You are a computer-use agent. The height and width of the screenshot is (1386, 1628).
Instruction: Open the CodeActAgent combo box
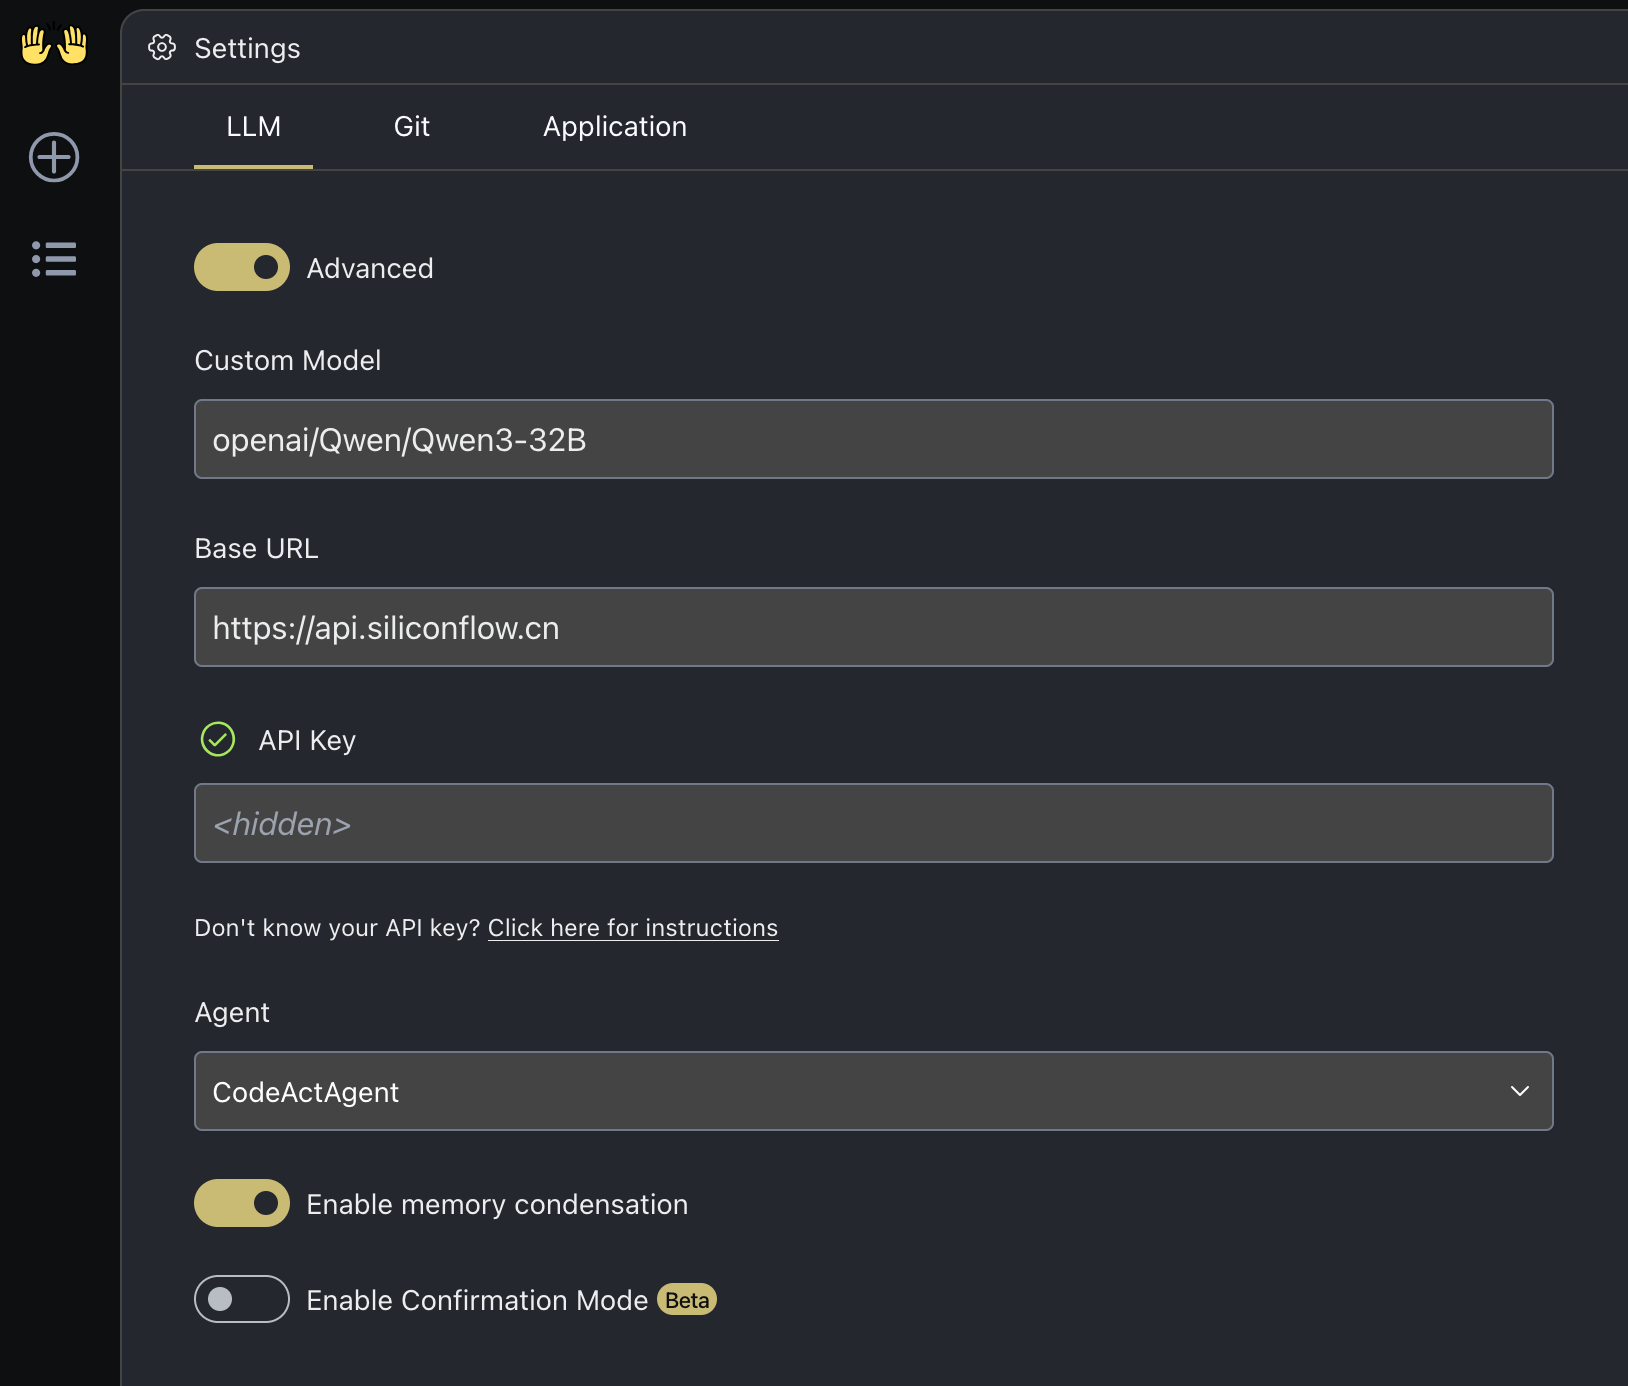click(874, 1091)
